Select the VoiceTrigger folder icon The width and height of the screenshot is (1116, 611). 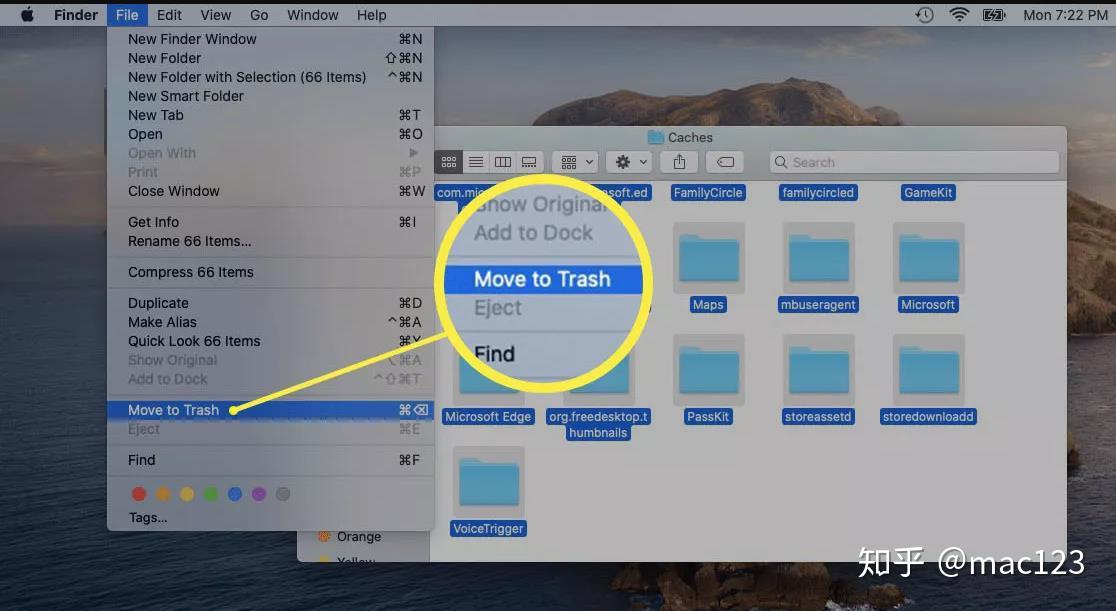488,482
